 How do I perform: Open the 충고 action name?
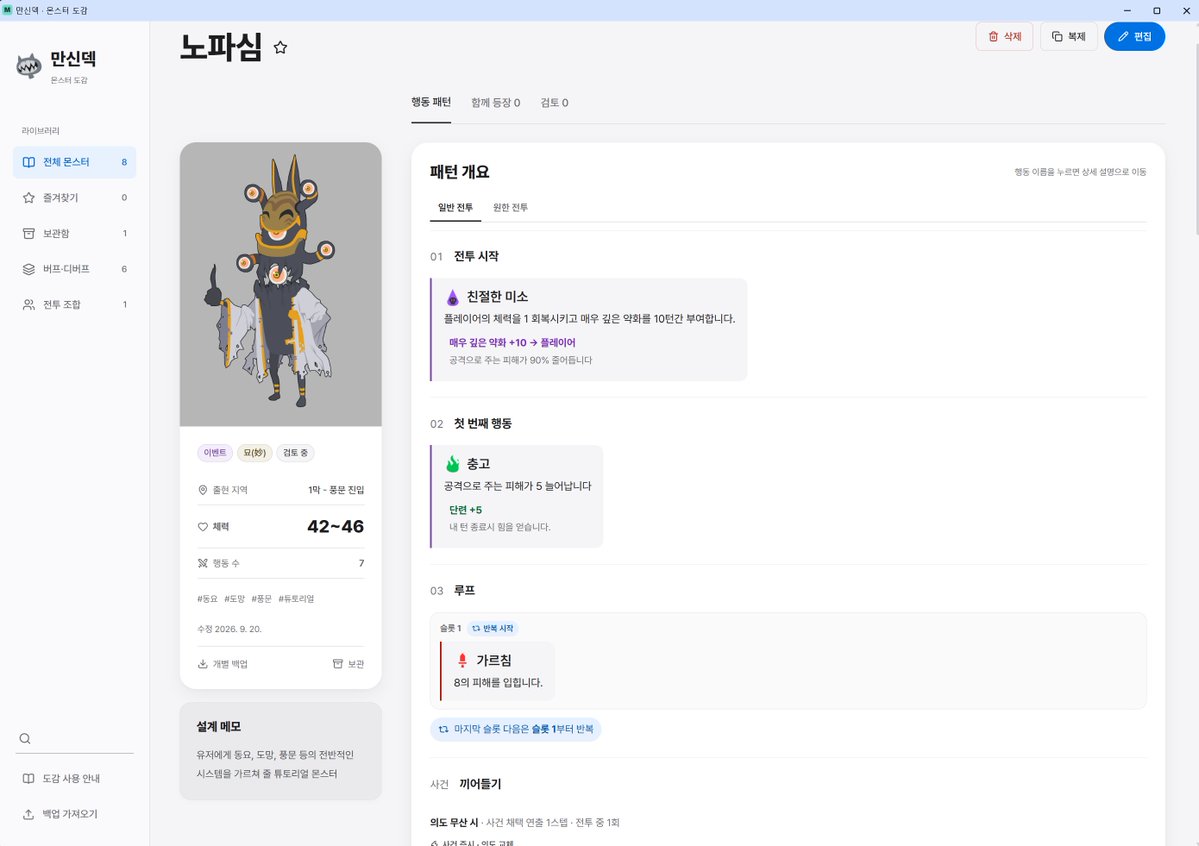coord(478,464)
